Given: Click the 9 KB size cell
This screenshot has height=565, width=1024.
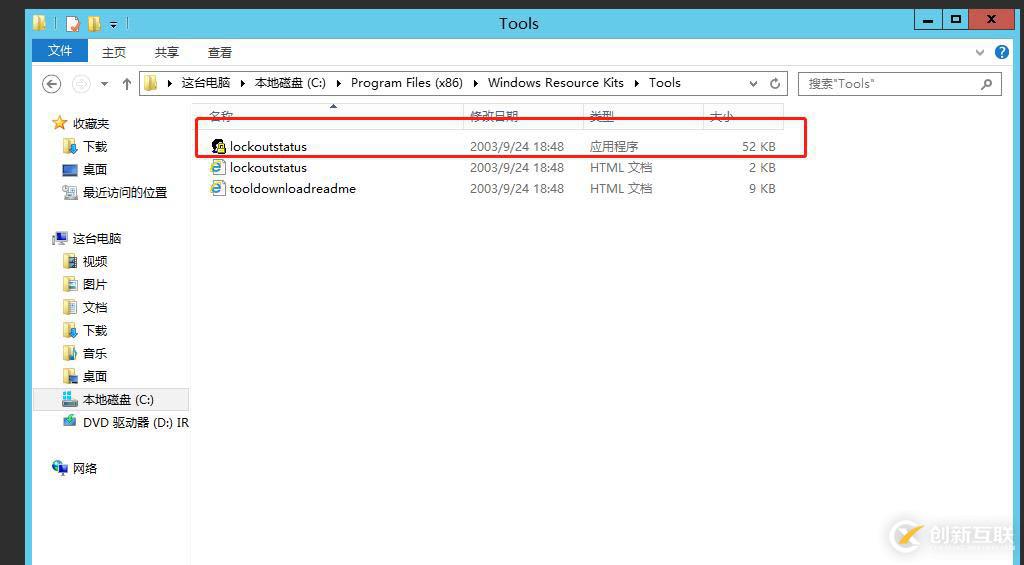Looking at the screenshot, I should click(762, 188).
